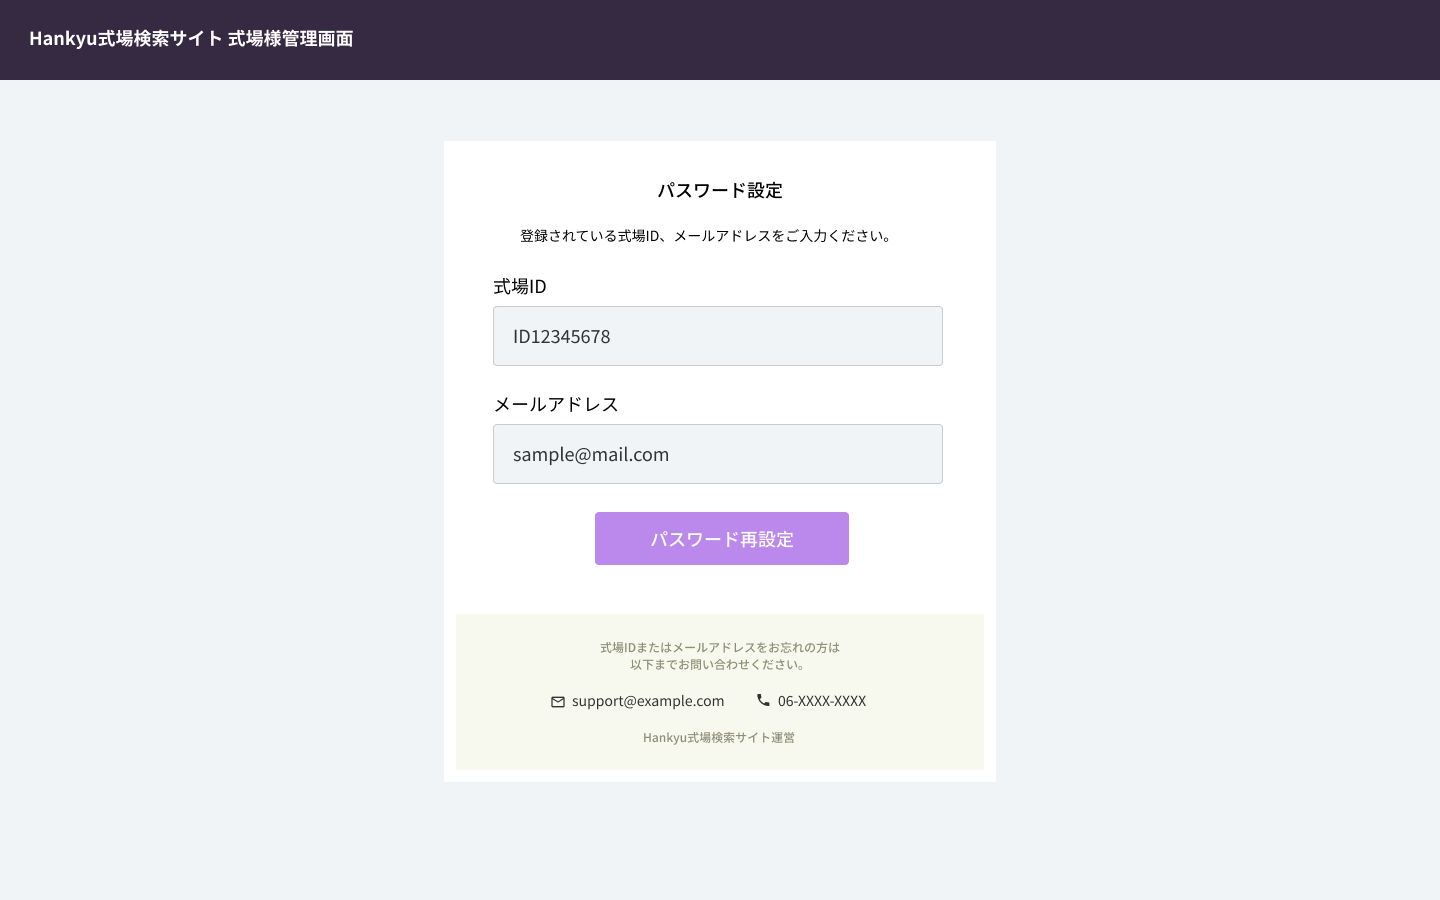The height and width of the screenshot is (900, 1440).
Task: Click the 式場IDまたはメールアドレスをお忘れの方は help line
Action: point(719,647)
